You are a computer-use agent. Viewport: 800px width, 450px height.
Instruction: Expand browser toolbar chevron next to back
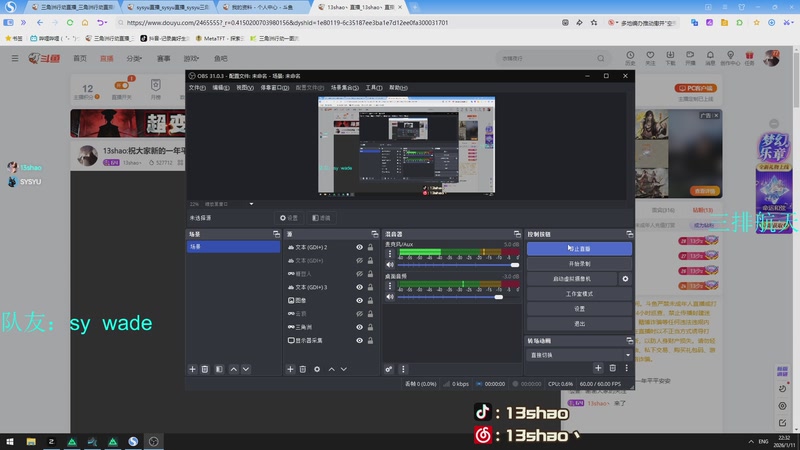23,22
